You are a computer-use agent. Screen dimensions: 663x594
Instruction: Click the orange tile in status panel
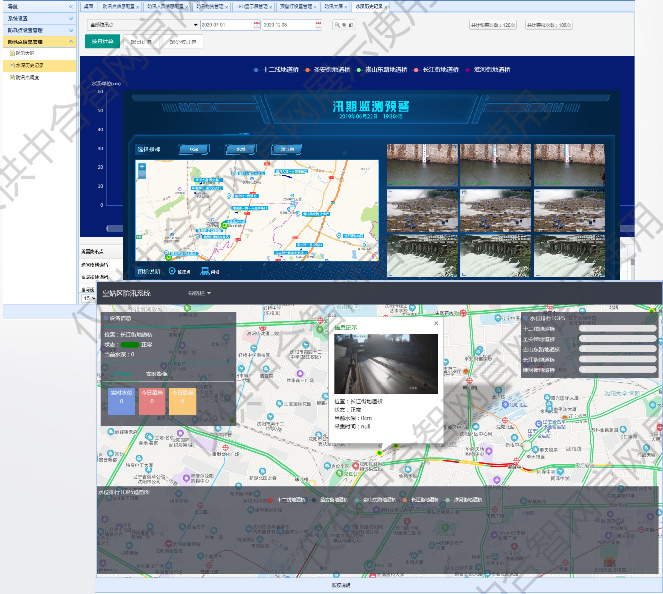[181, 400]
